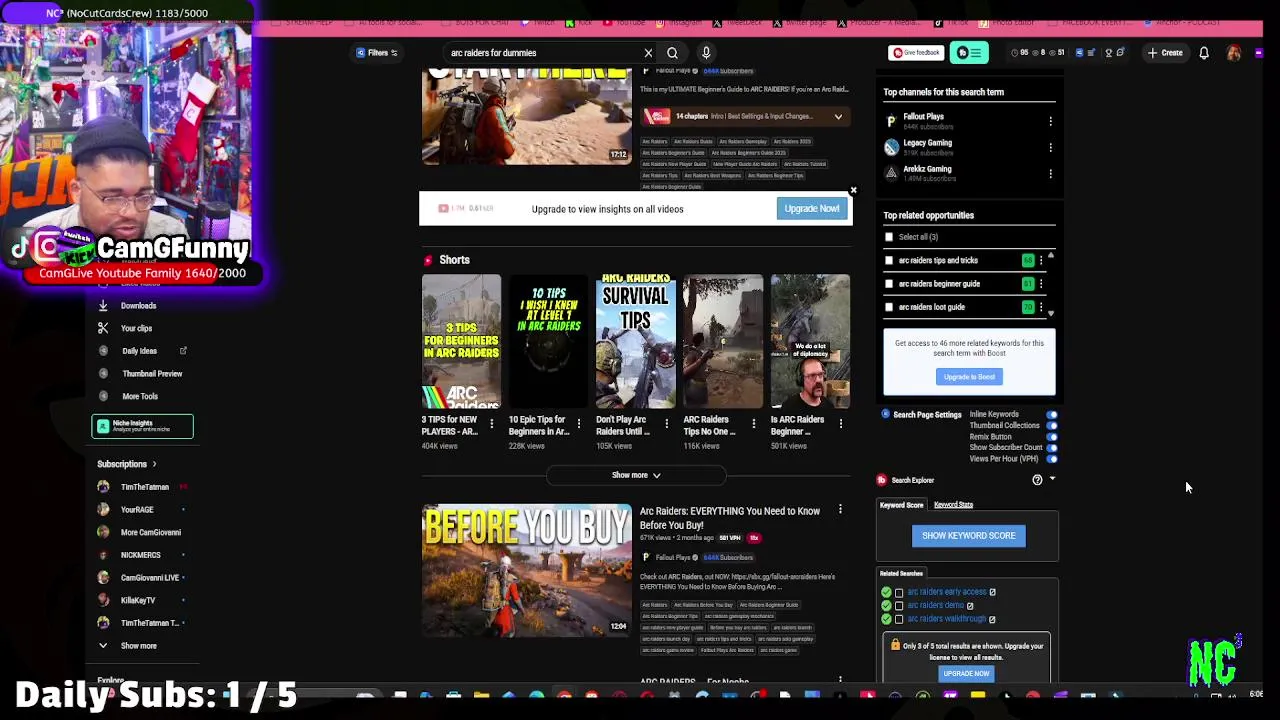Open YourRAGE subscription
Viewport: 1280px width, 720px height.
(x=137, y=510)
